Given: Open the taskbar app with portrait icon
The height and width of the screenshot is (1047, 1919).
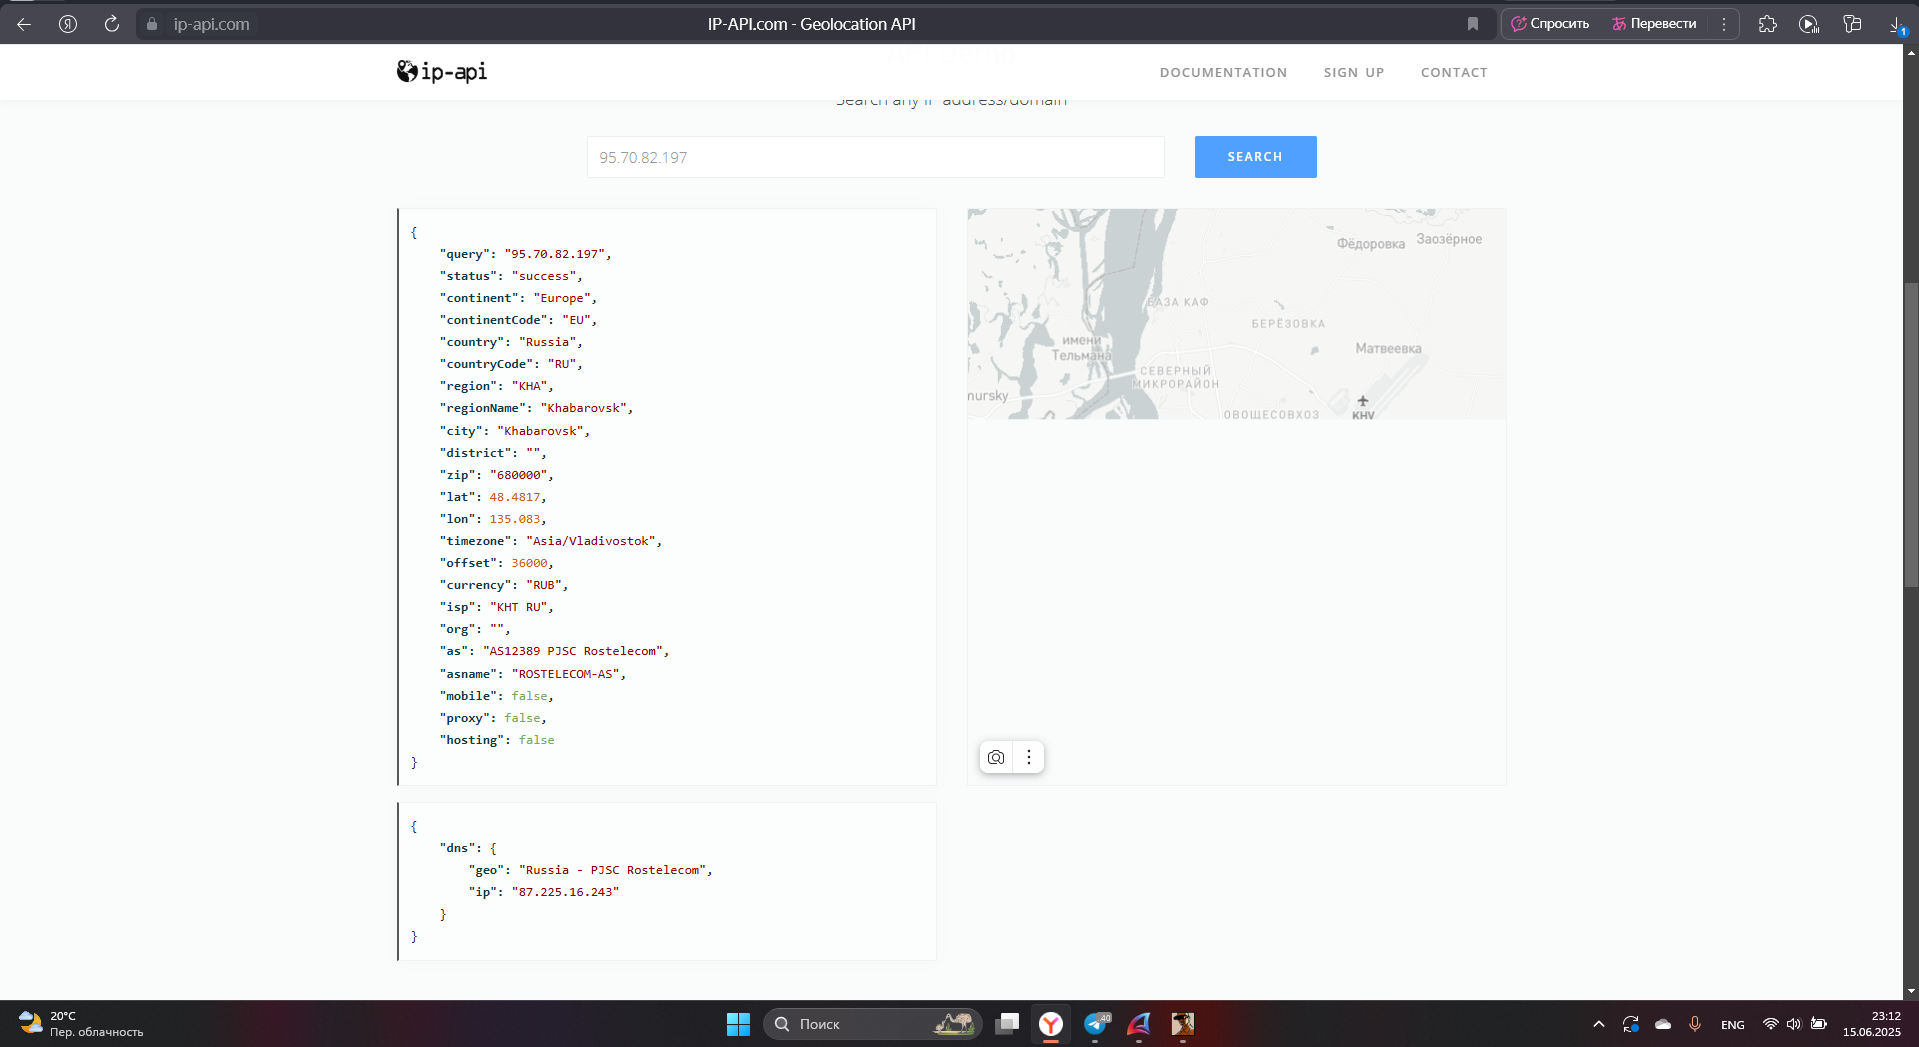Looking at the screenshot, I should 1183,1024.
